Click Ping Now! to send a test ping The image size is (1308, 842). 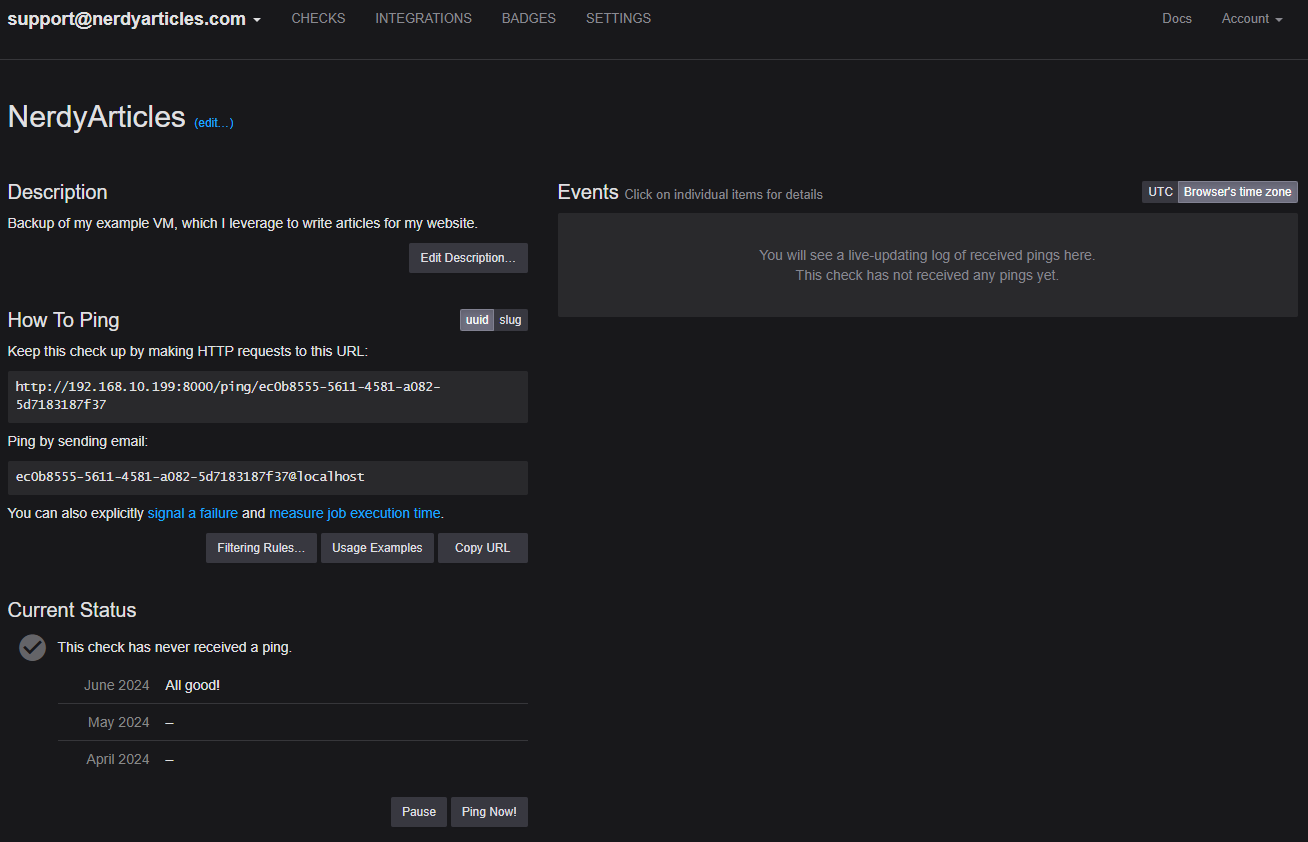(489, 811)
